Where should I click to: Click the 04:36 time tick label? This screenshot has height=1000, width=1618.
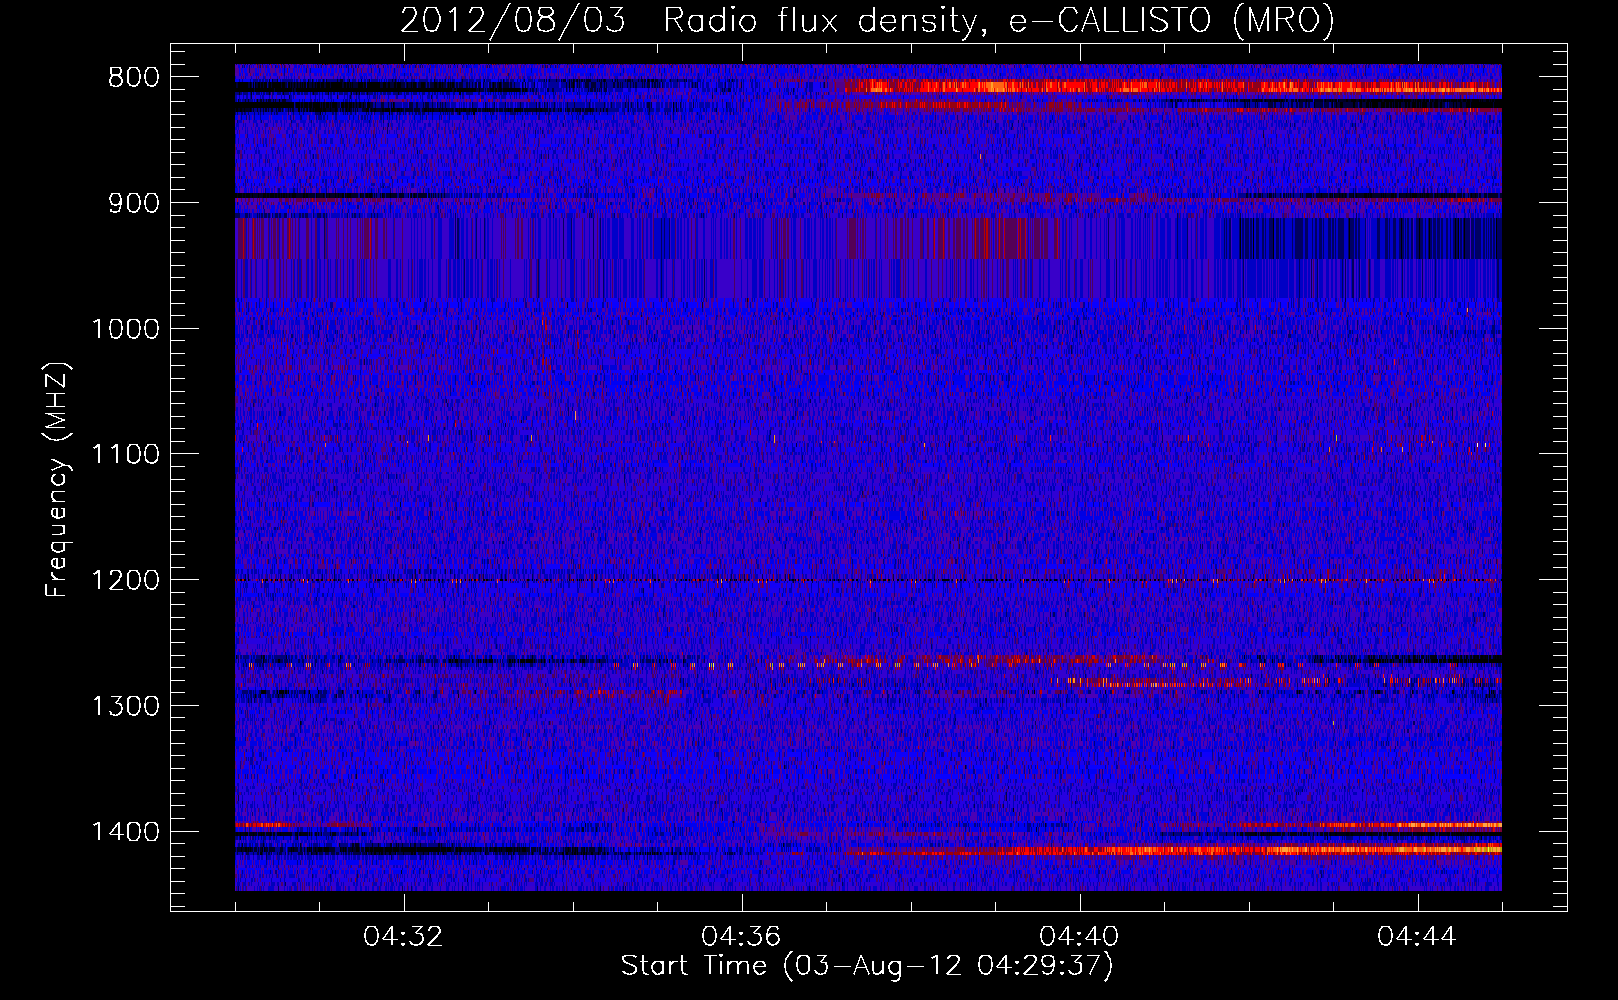pos(742,937)
